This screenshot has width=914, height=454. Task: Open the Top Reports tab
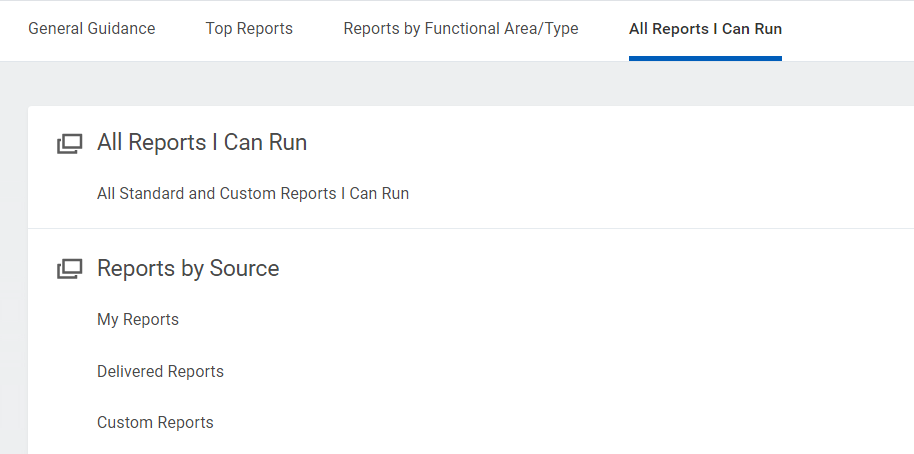[x=249, y=29]
